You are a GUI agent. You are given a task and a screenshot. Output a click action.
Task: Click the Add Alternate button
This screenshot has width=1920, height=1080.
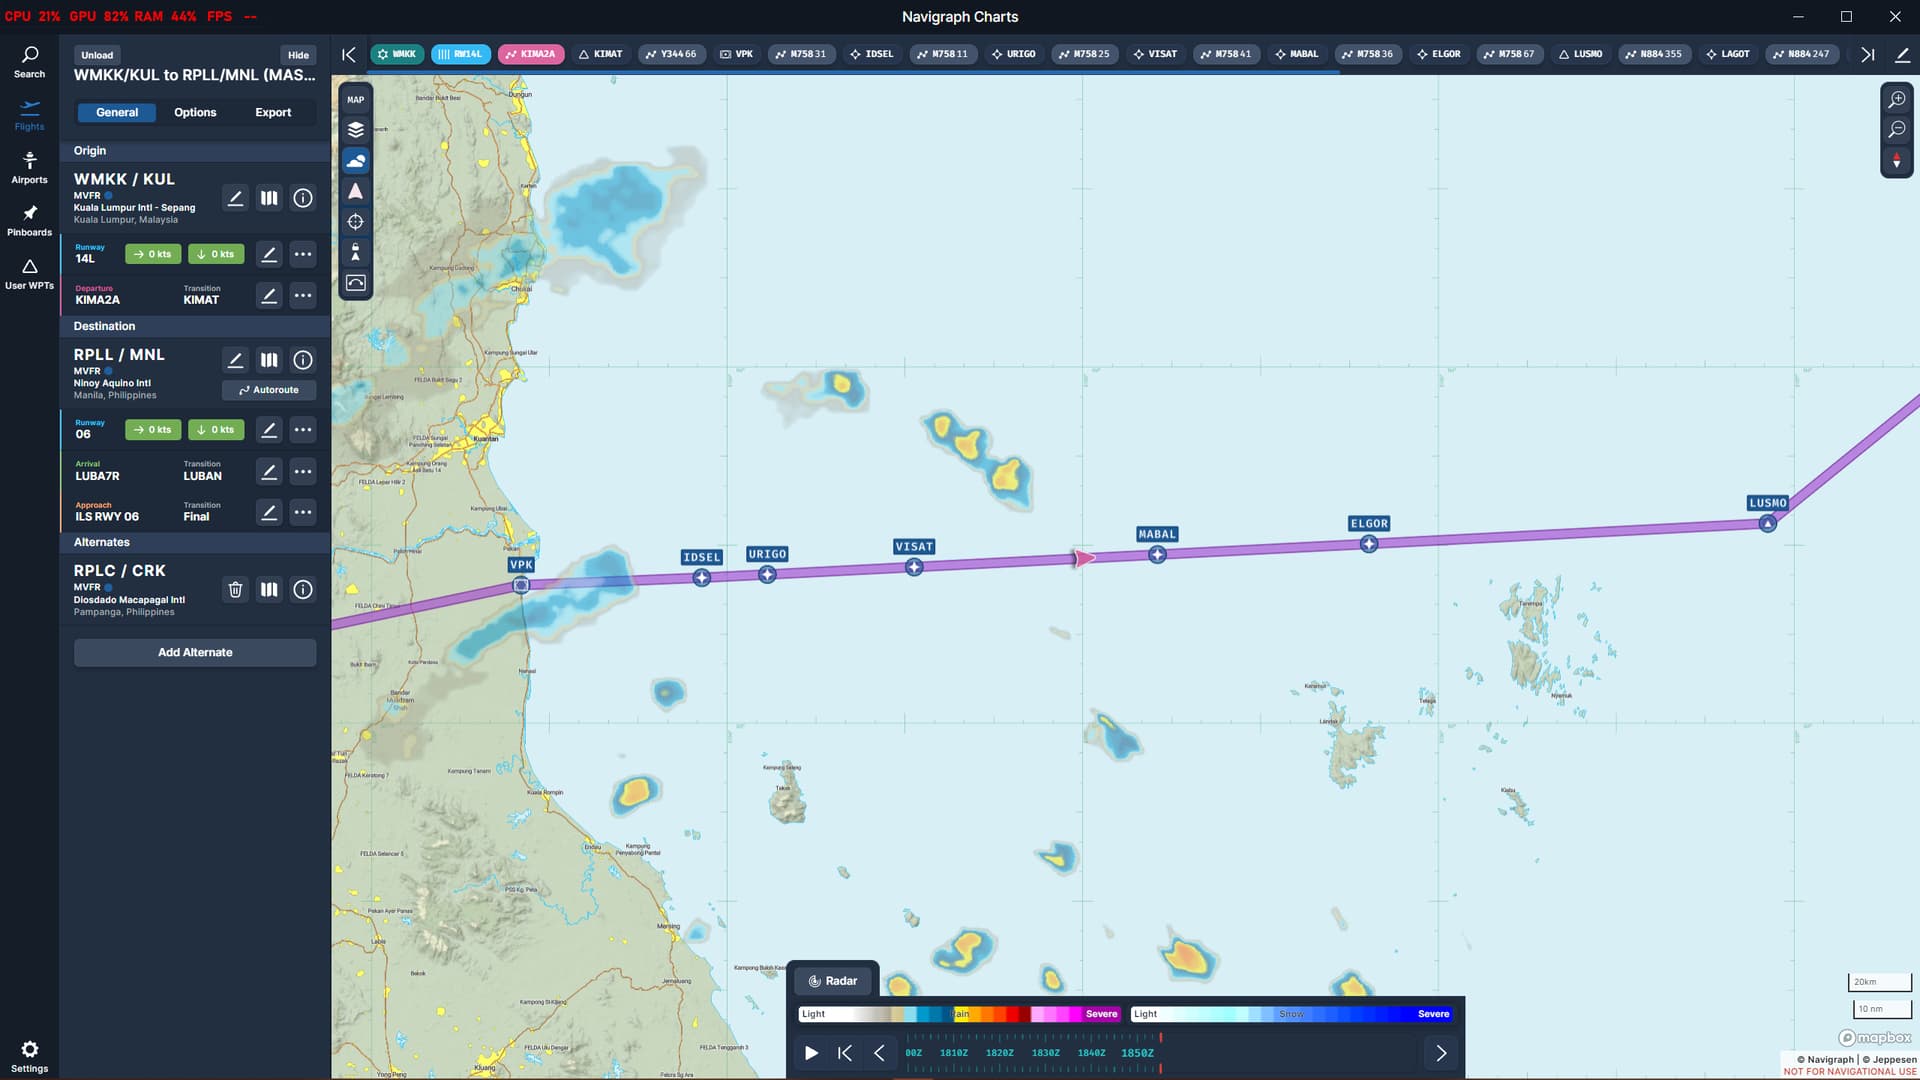[195, 652]
